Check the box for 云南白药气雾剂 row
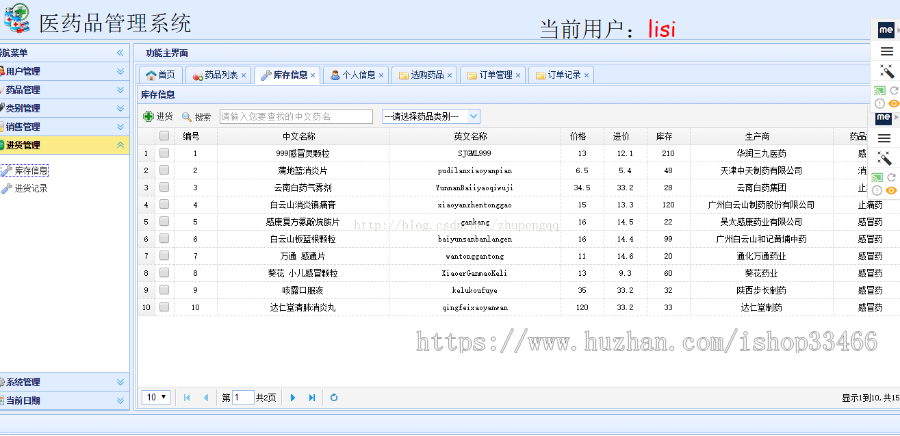The height and width of the screenshot is (436, 900). (164, 188)
